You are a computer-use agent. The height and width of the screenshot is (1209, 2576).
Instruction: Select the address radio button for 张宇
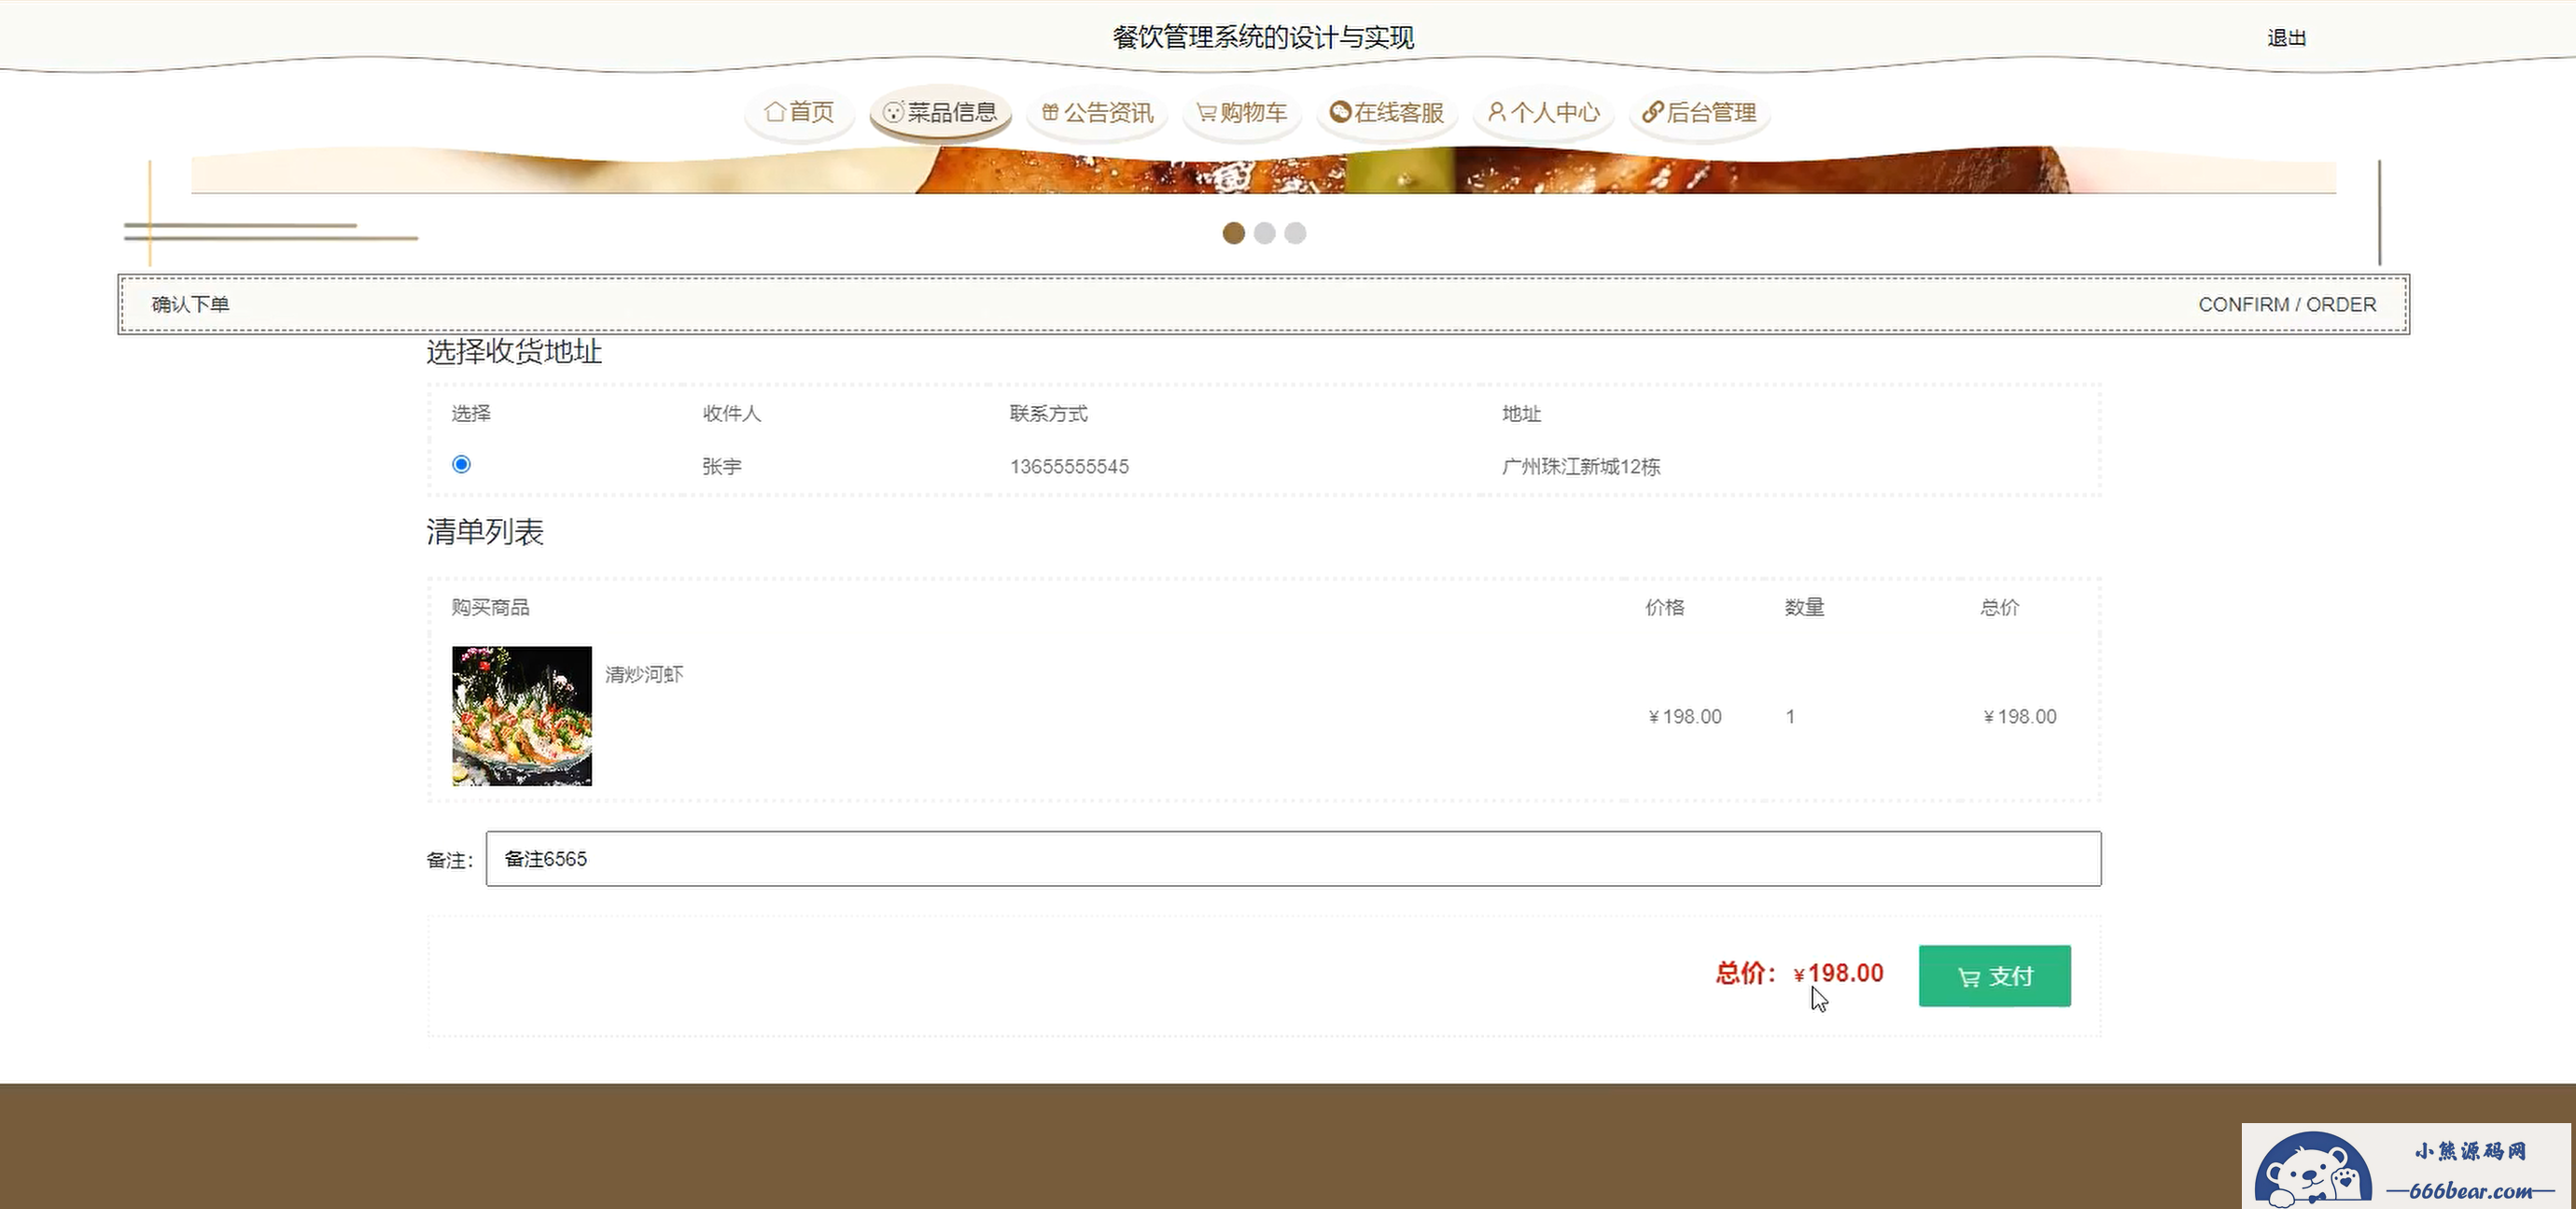(461, 464)
